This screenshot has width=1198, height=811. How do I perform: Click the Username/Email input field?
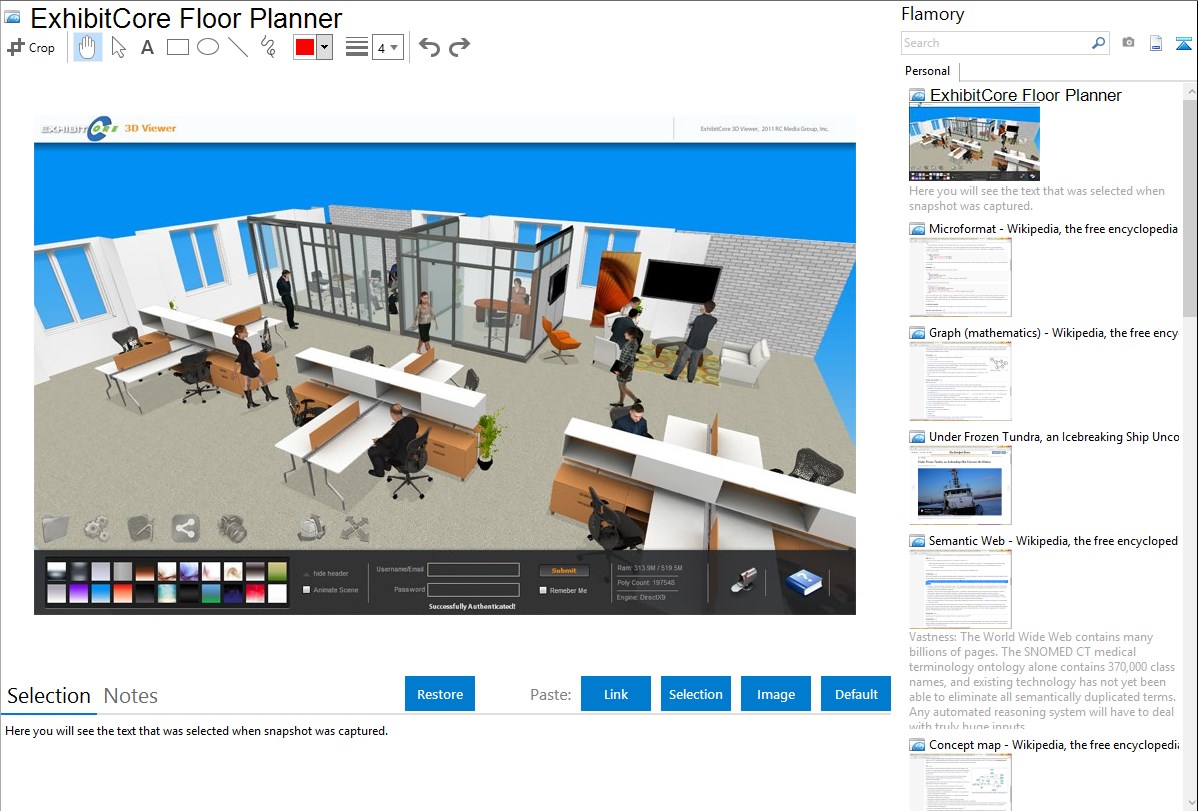pos(474,569)
